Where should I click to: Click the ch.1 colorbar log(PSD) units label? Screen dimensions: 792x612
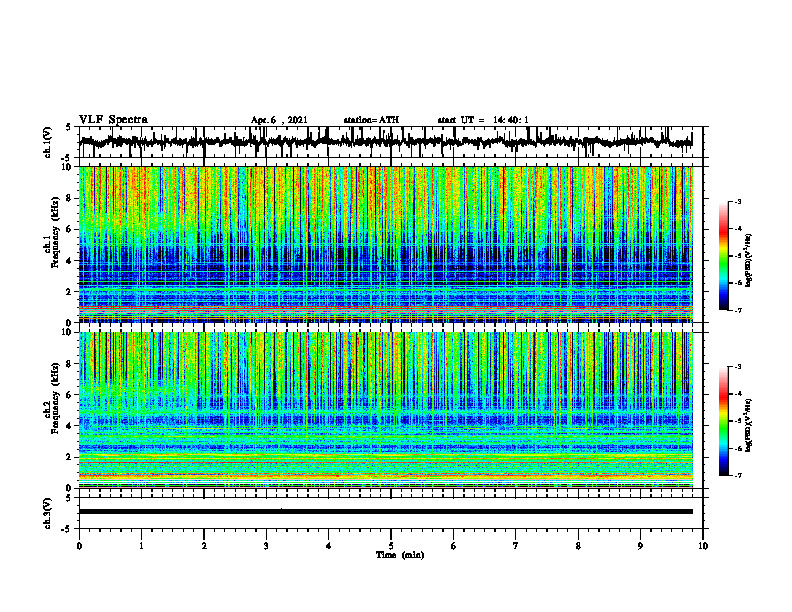[x=749, y=260]
